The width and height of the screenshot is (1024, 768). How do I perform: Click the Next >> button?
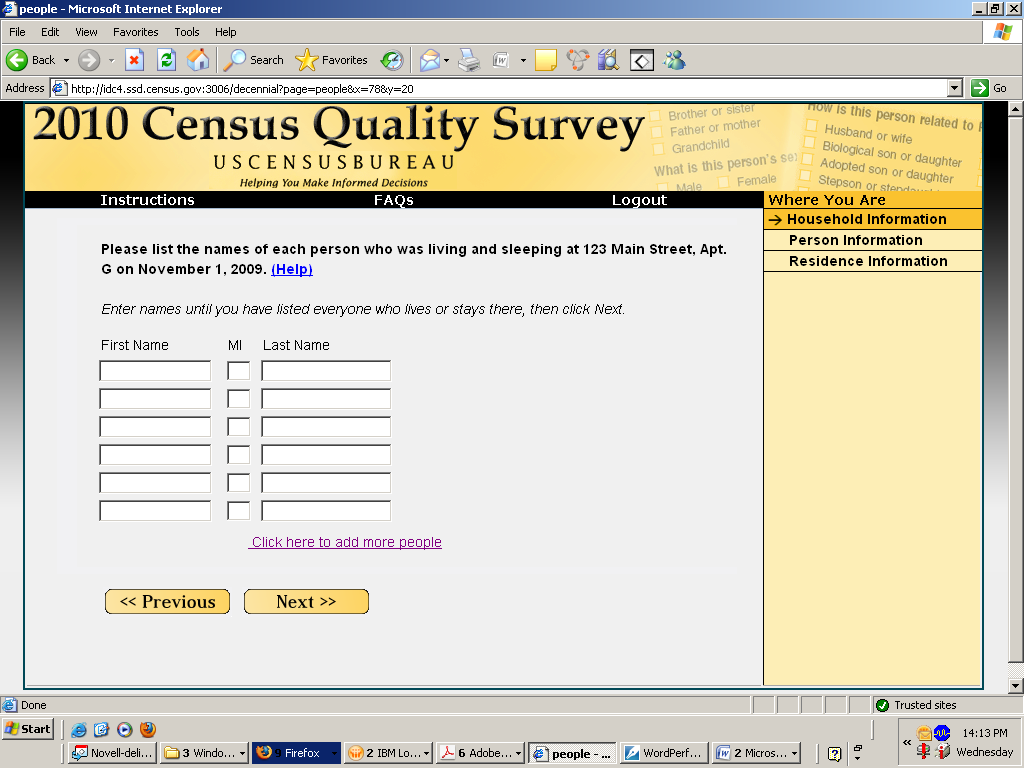(x=306, y=601)
